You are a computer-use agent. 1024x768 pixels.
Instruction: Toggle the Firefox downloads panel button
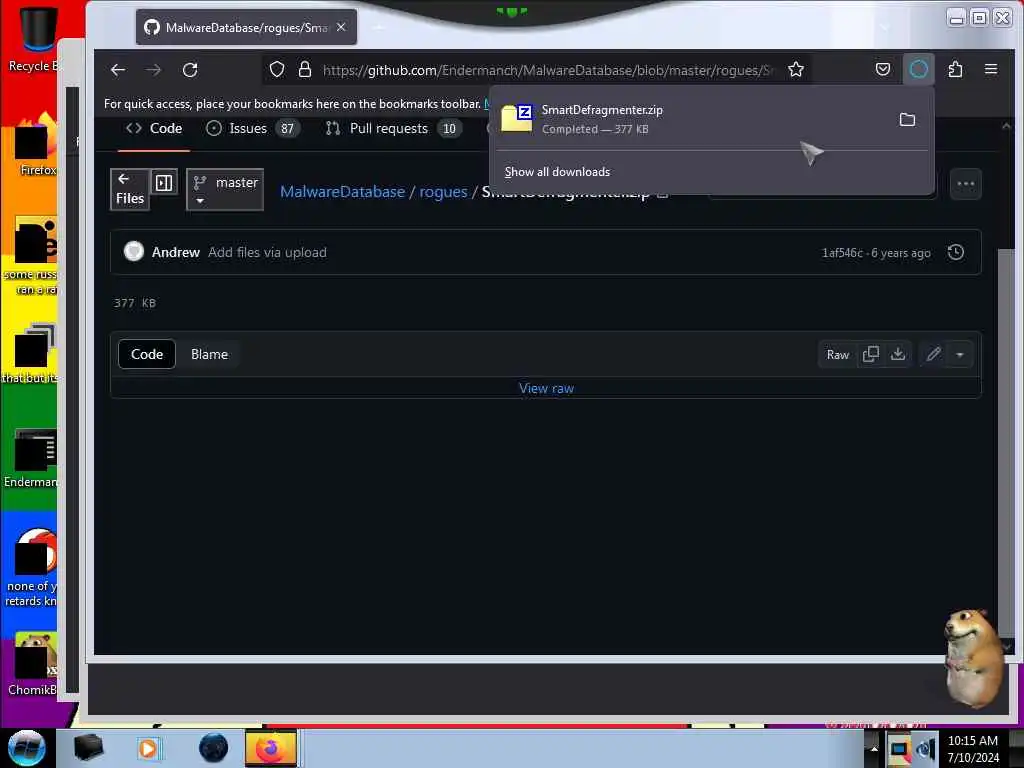click(x=919, y=69)
